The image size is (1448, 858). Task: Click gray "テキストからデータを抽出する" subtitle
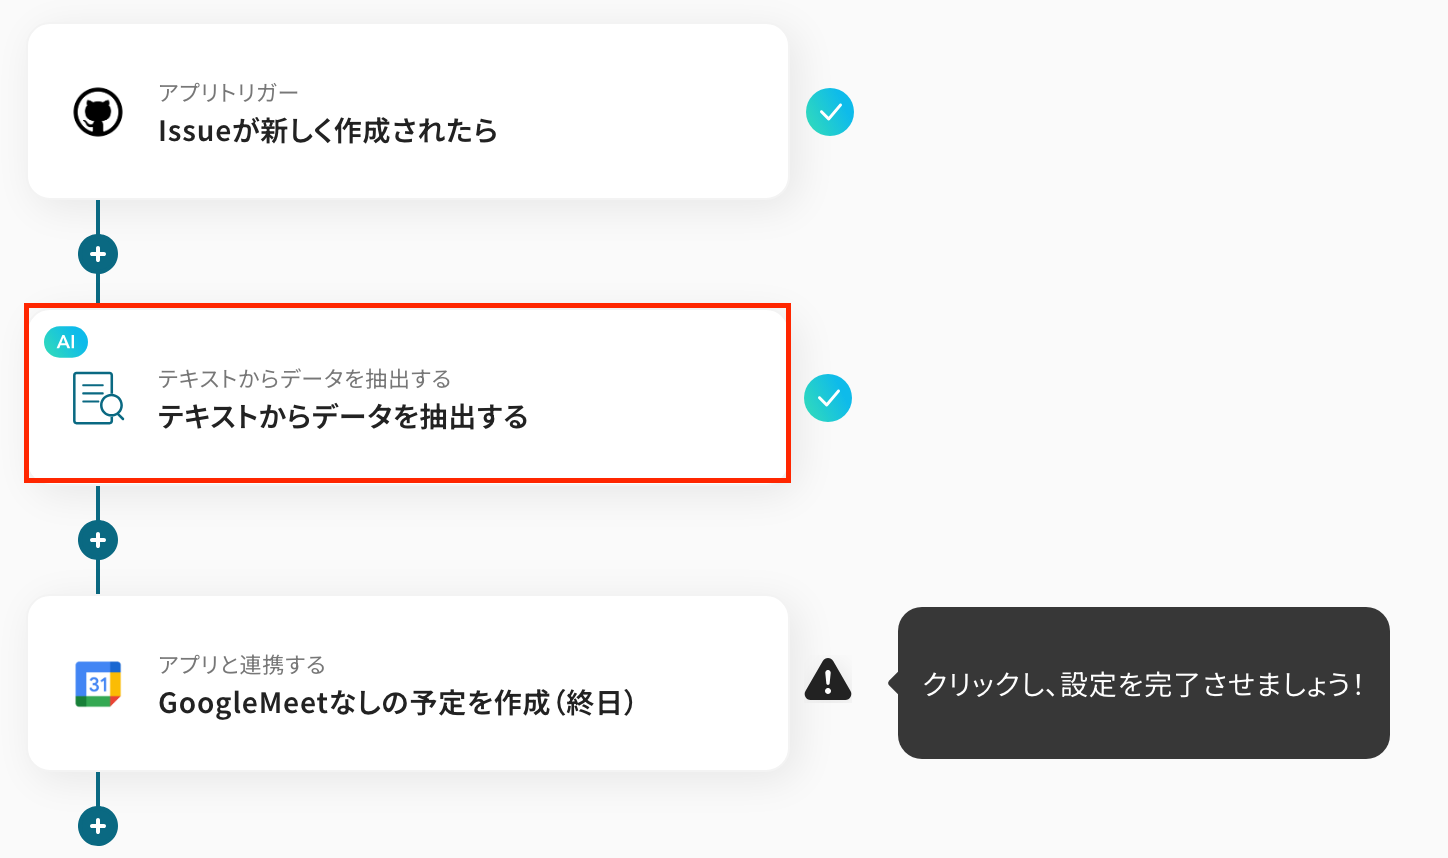[x=304, y=379]
